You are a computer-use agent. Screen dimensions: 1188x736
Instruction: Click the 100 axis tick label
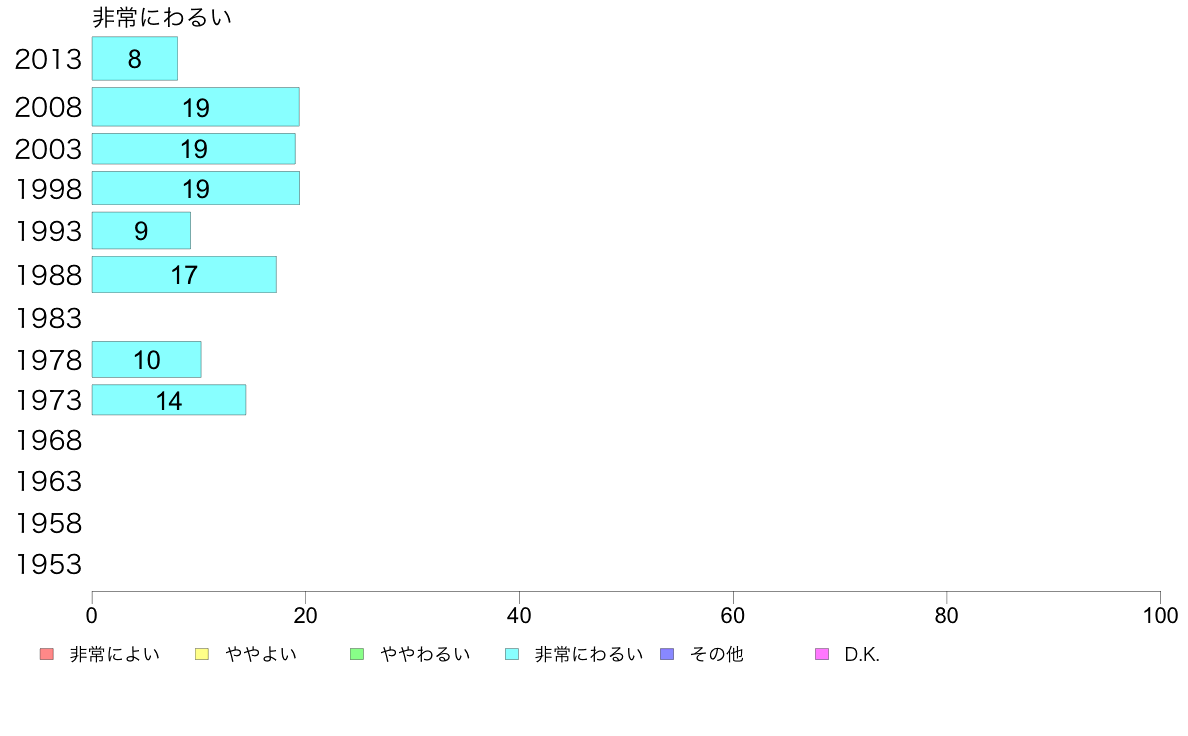pos(1160,615)
